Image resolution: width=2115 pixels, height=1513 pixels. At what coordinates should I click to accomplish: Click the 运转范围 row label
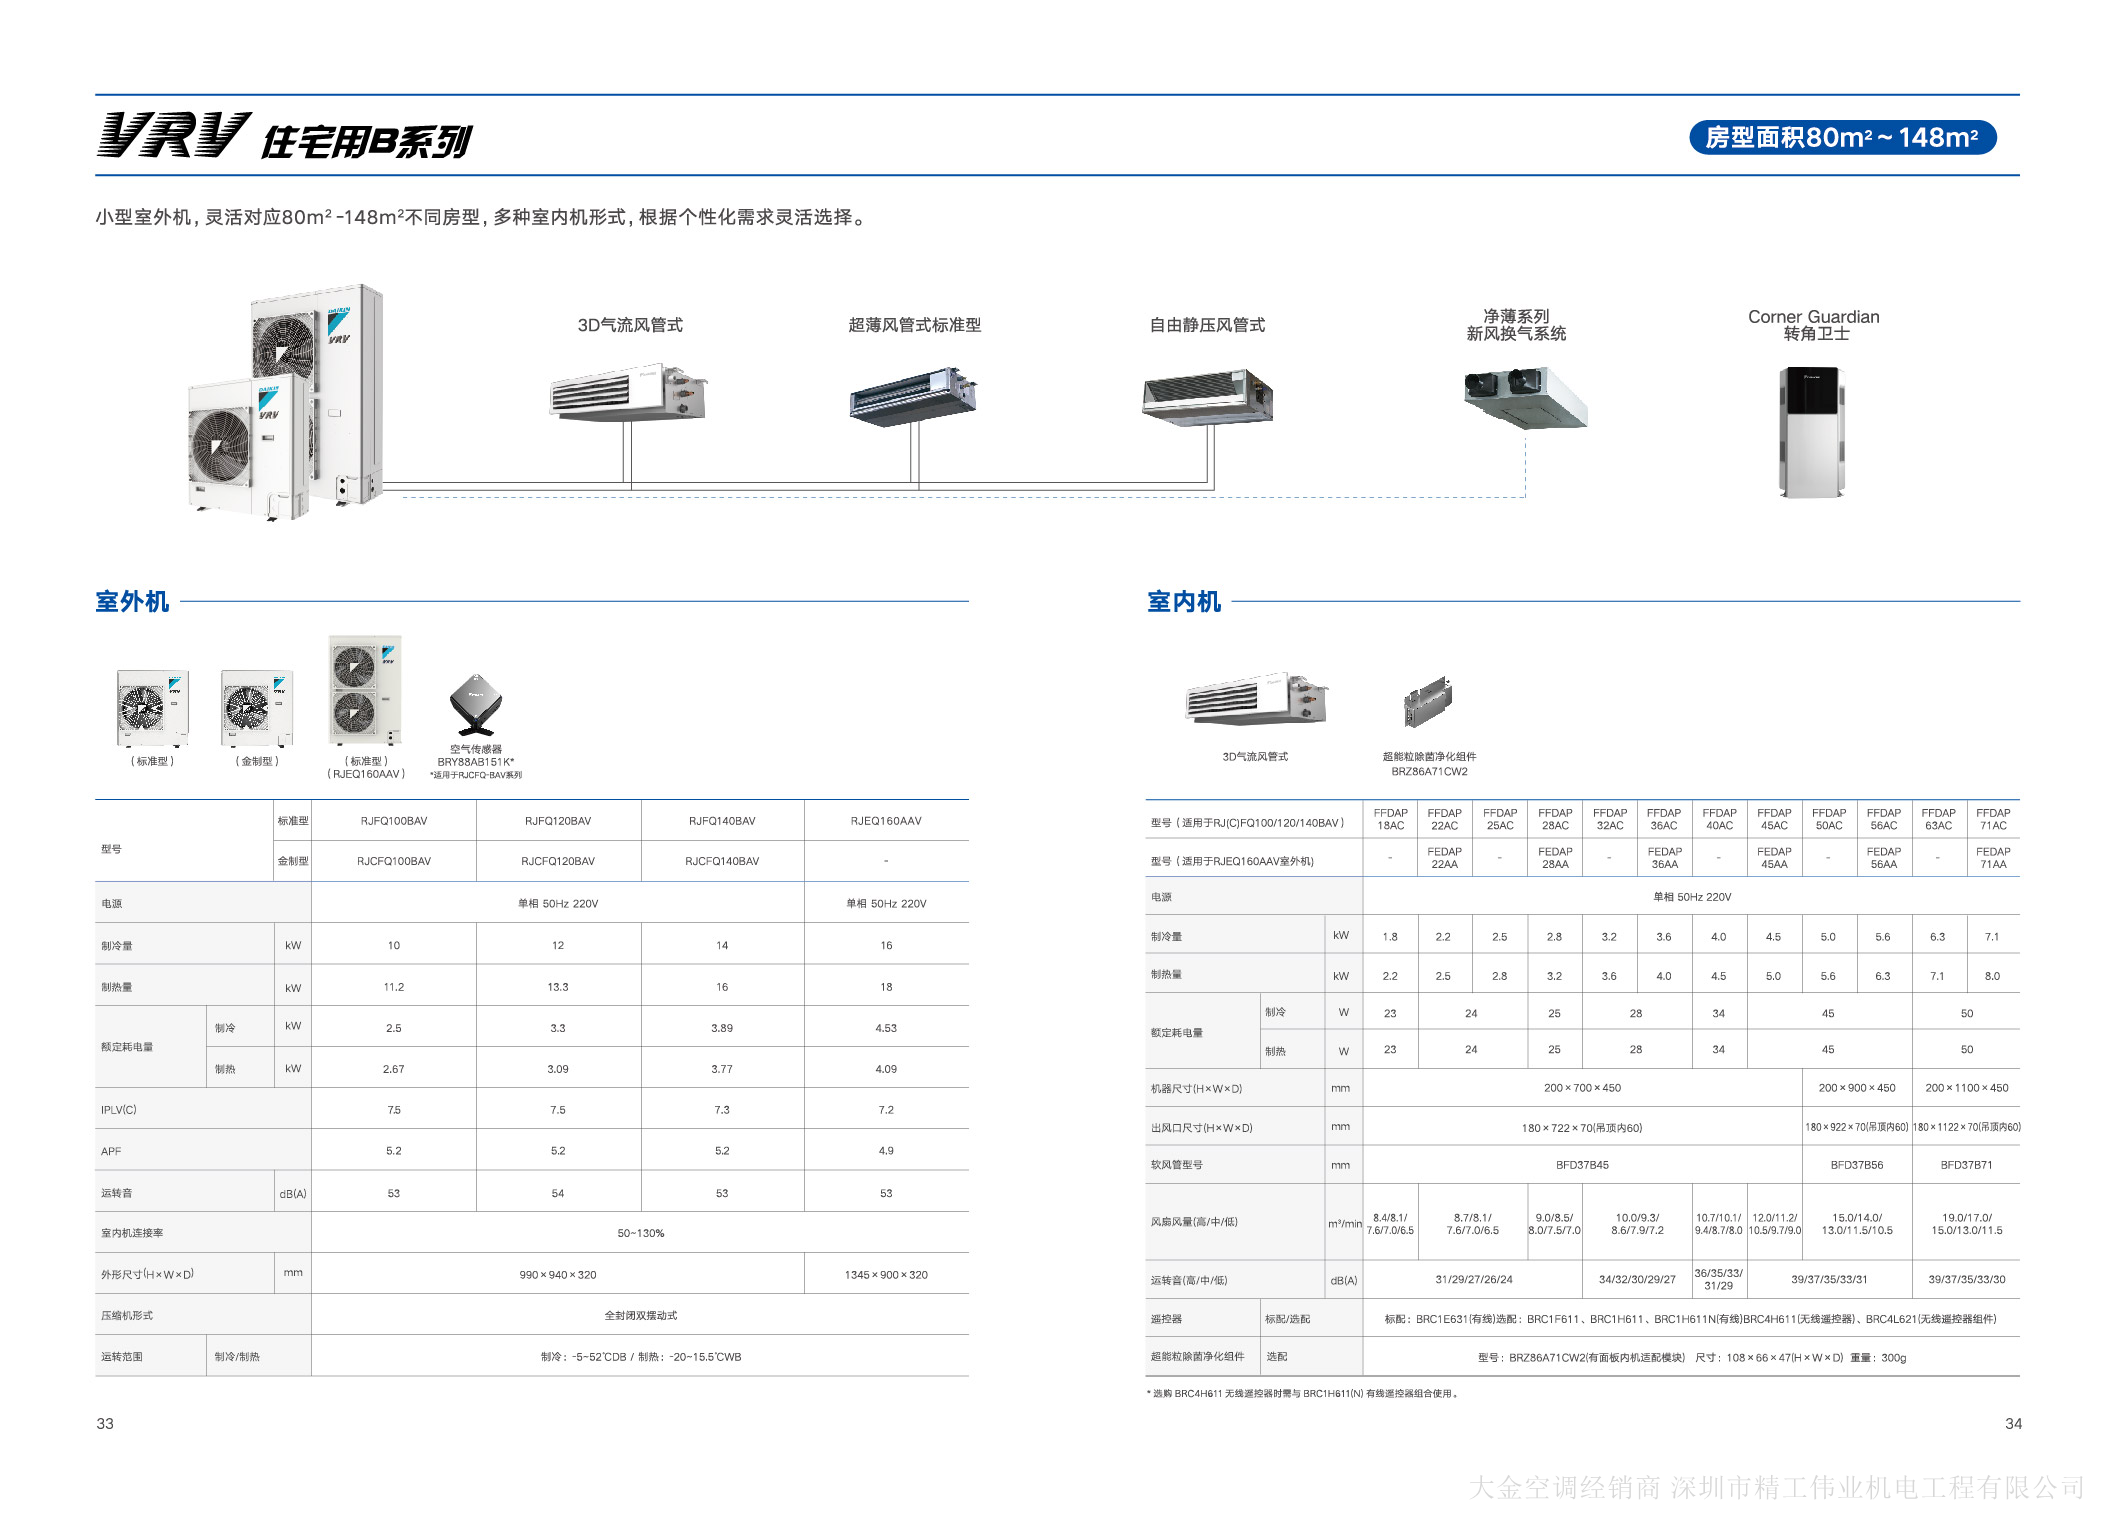pyautogui.click(x=122, y=1357)
